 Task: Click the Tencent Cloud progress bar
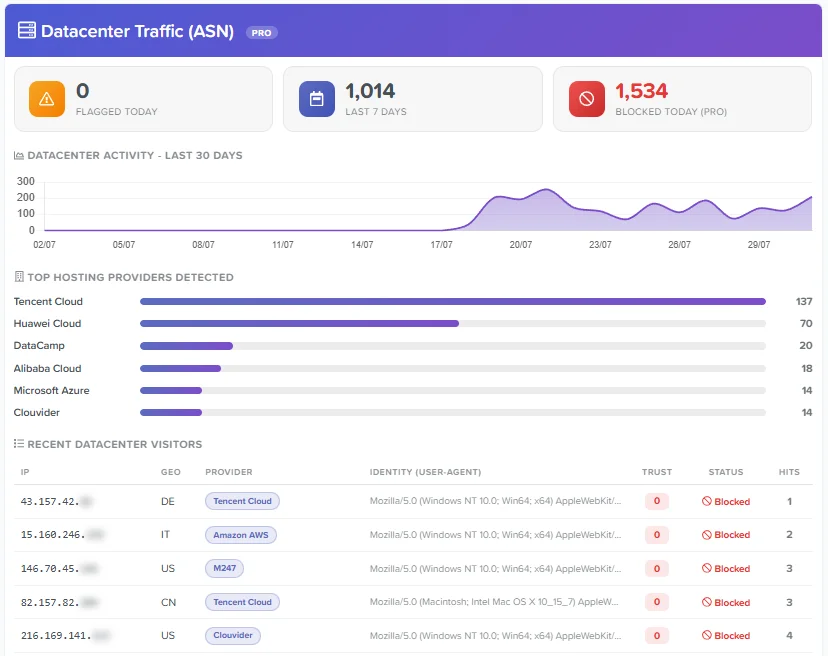(453, 302)
